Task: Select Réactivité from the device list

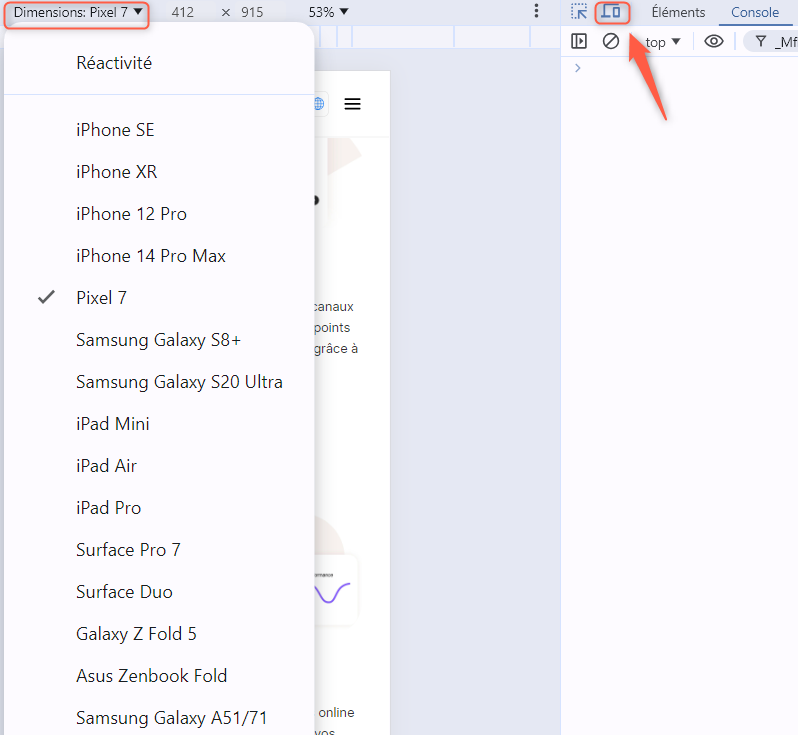Action: point(159,63)
